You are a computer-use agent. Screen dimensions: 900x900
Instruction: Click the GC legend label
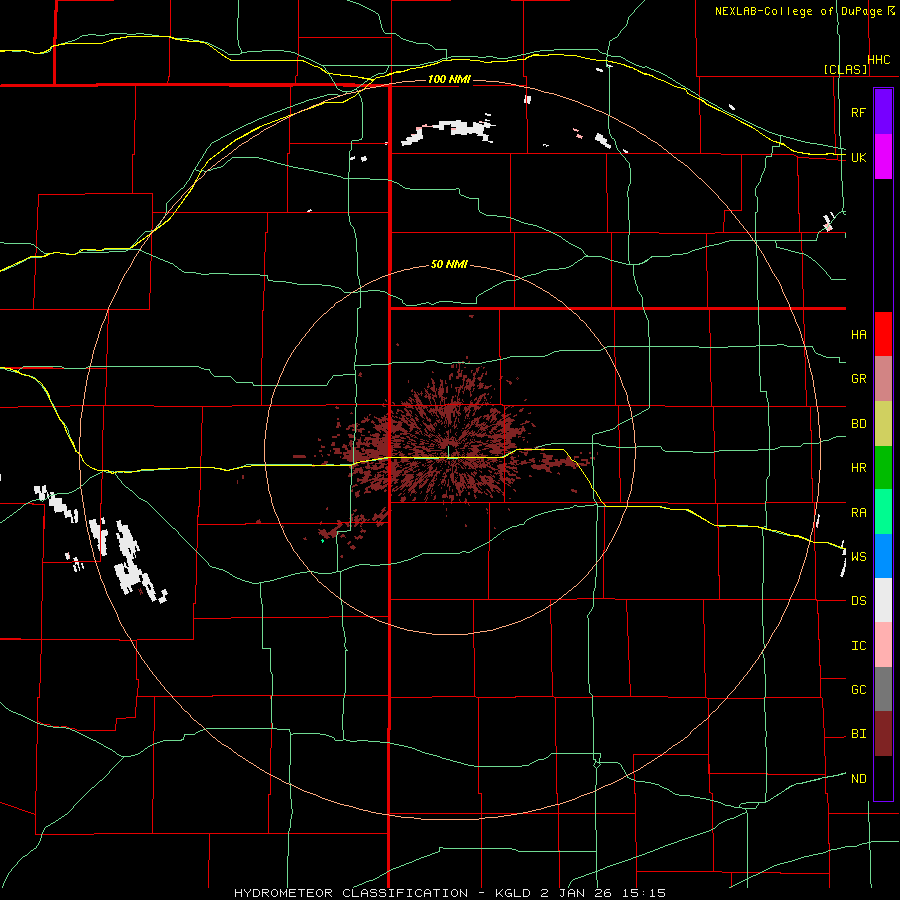[x=858, y=690]
